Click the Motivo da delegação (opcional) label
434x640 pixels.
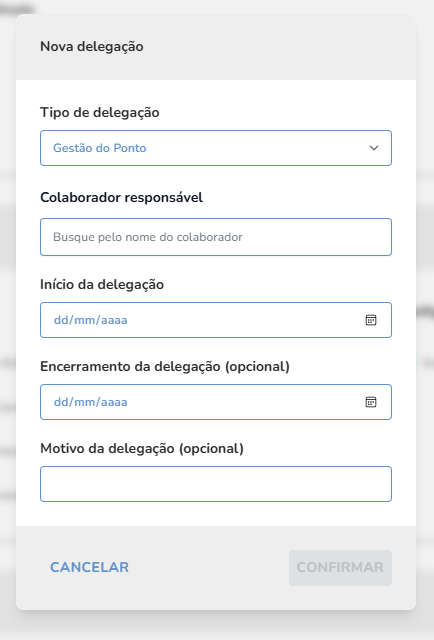[x=142, y=449]
